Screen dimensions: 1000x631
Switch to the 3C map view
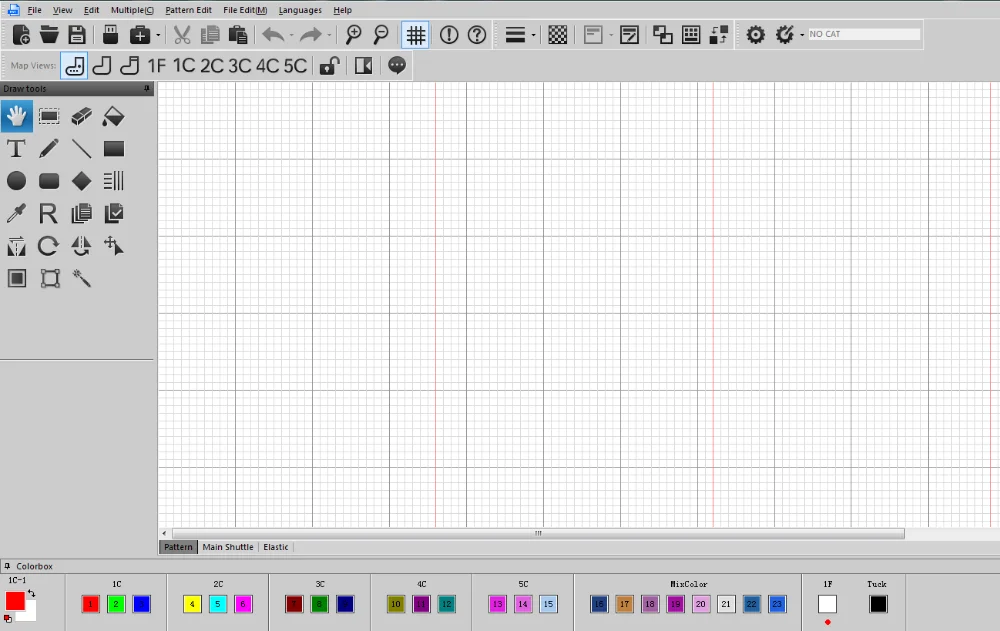239,66
